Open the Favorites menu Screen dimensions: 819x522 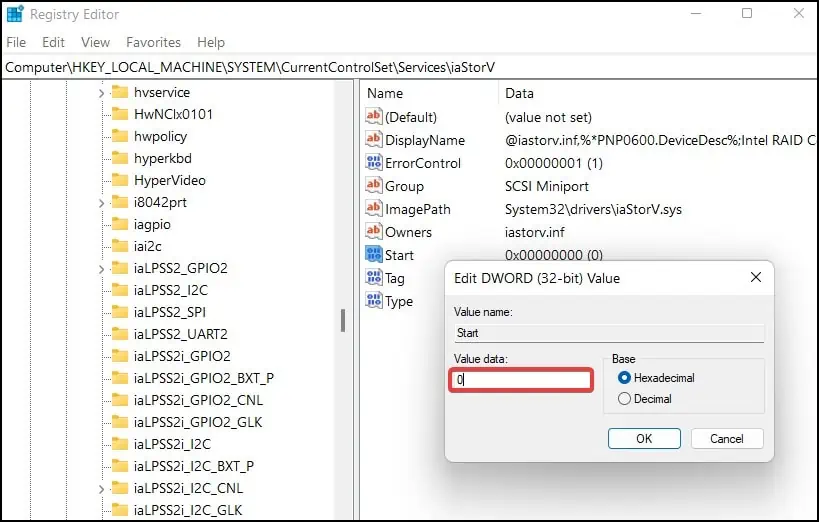tap(153, 42)
